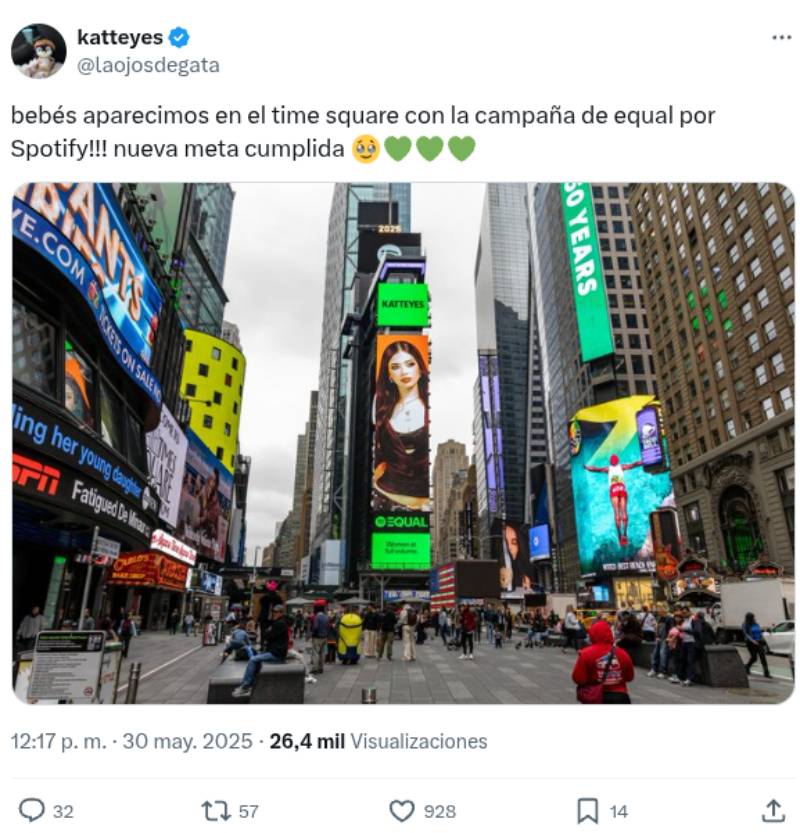Click the blue verified badge
This screenshot has height=833, width=800.
179,37
